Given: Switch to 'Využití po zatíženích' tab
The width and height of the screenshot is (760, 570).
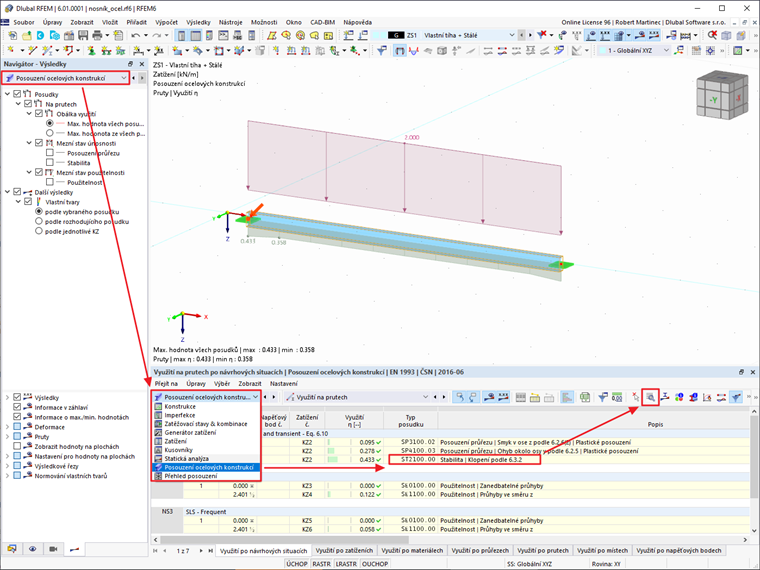Looking at the screenshot, I should click(x=344, y=551).
